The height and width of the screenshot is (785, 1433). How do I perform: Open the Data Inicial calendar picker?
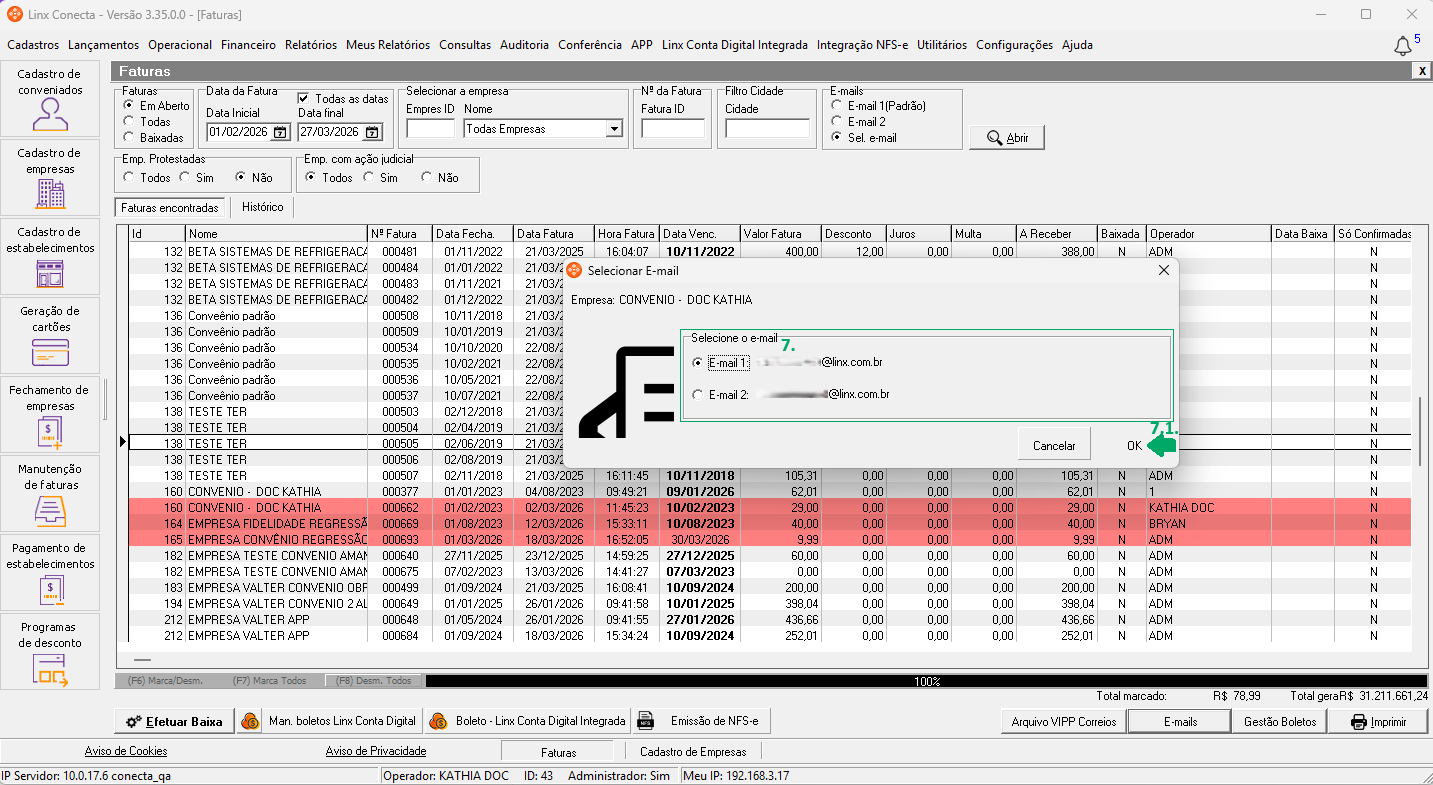280,132
